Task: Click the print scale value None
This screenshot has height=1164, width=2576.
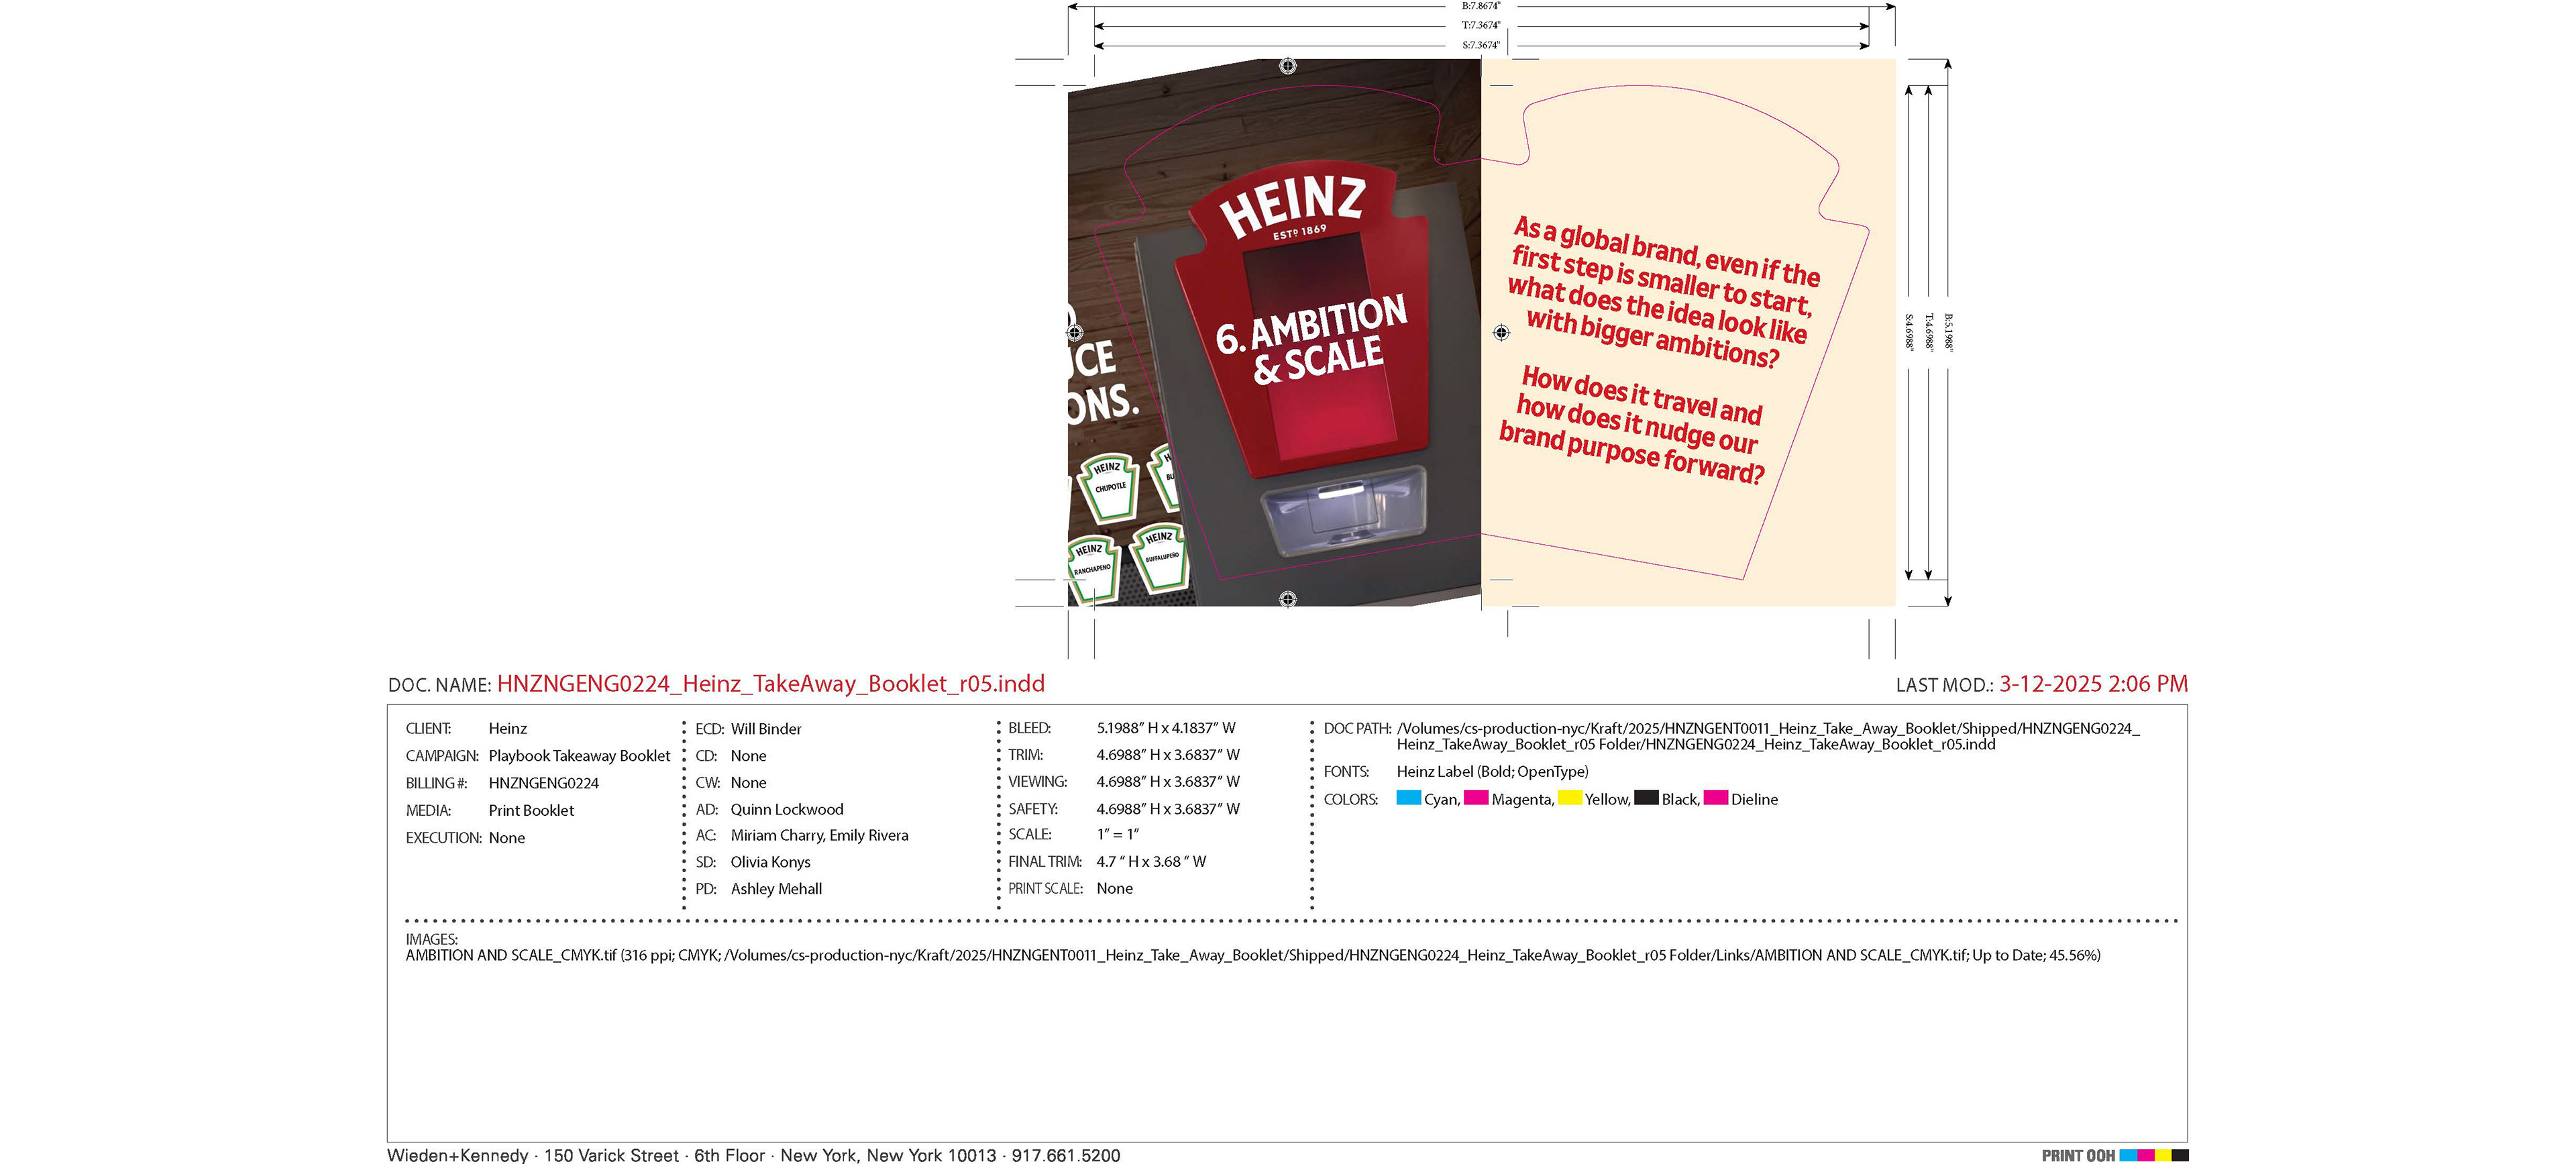Action: pos(1114,888)
